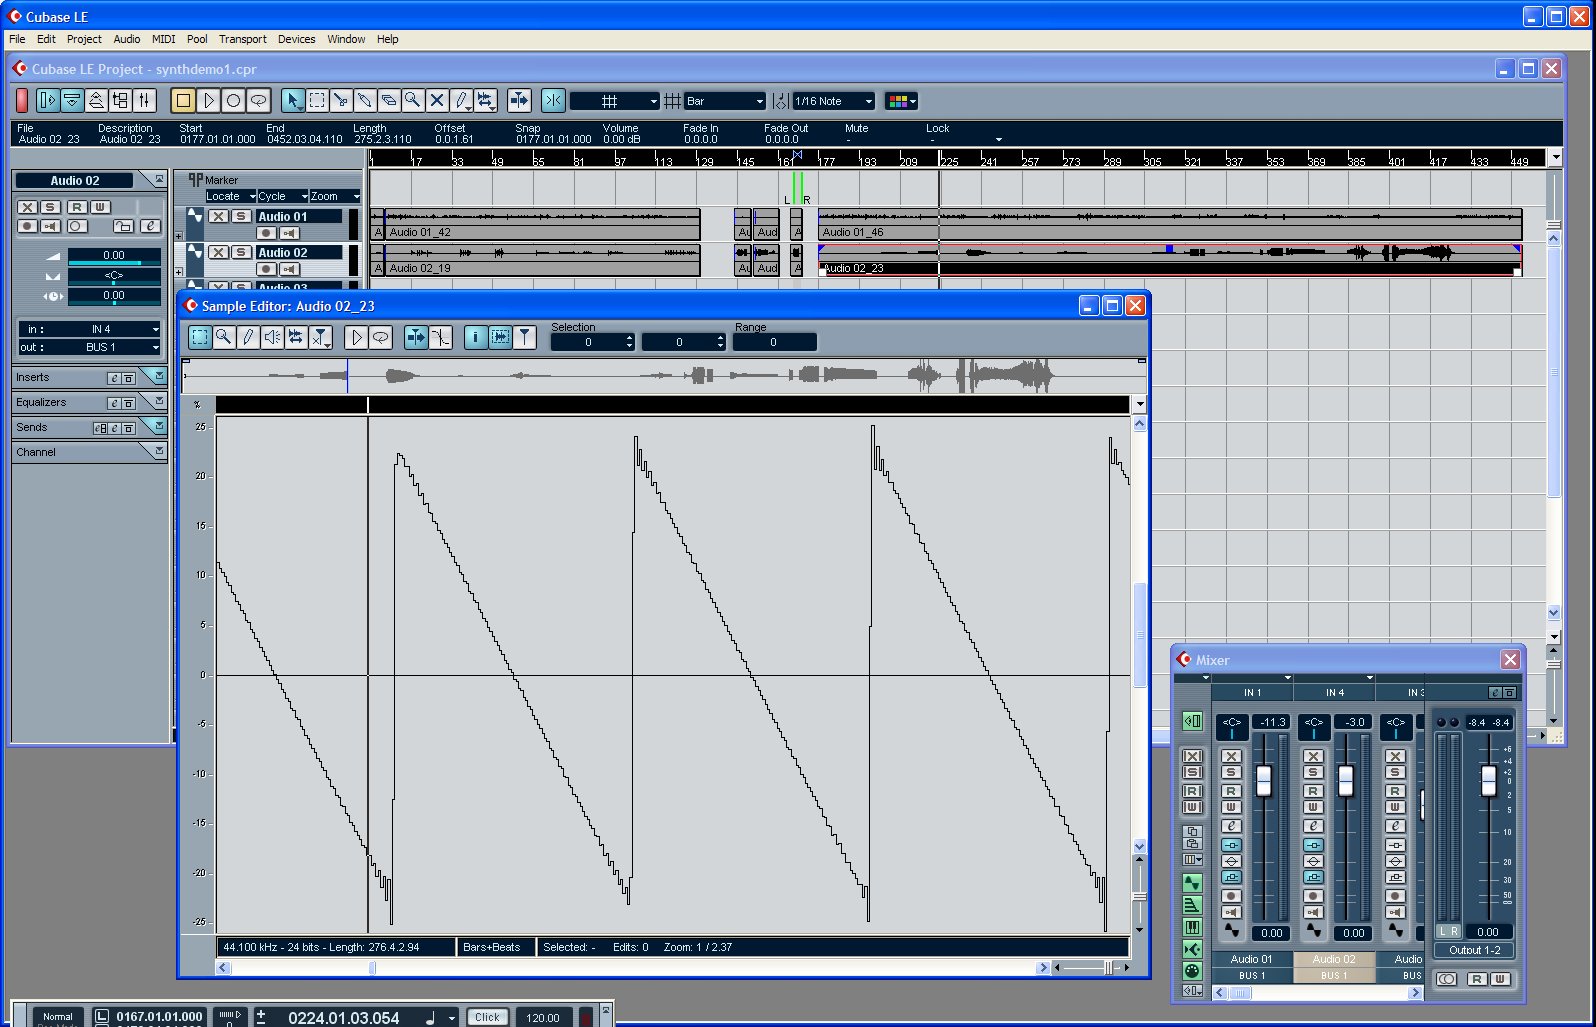Open the File menu

pyautogui.click(x=17, y=39)
